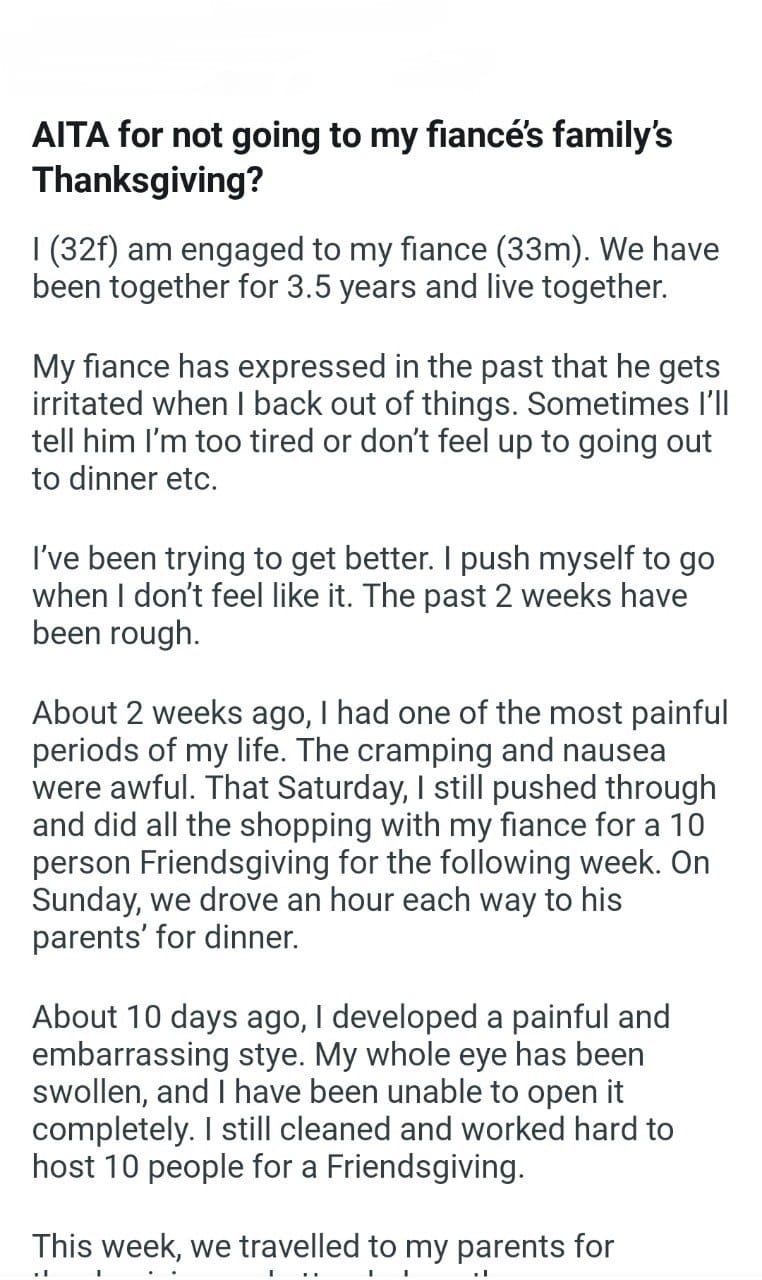Click the line starting "About 2 weeks ago"

click(x=380, y=713)
